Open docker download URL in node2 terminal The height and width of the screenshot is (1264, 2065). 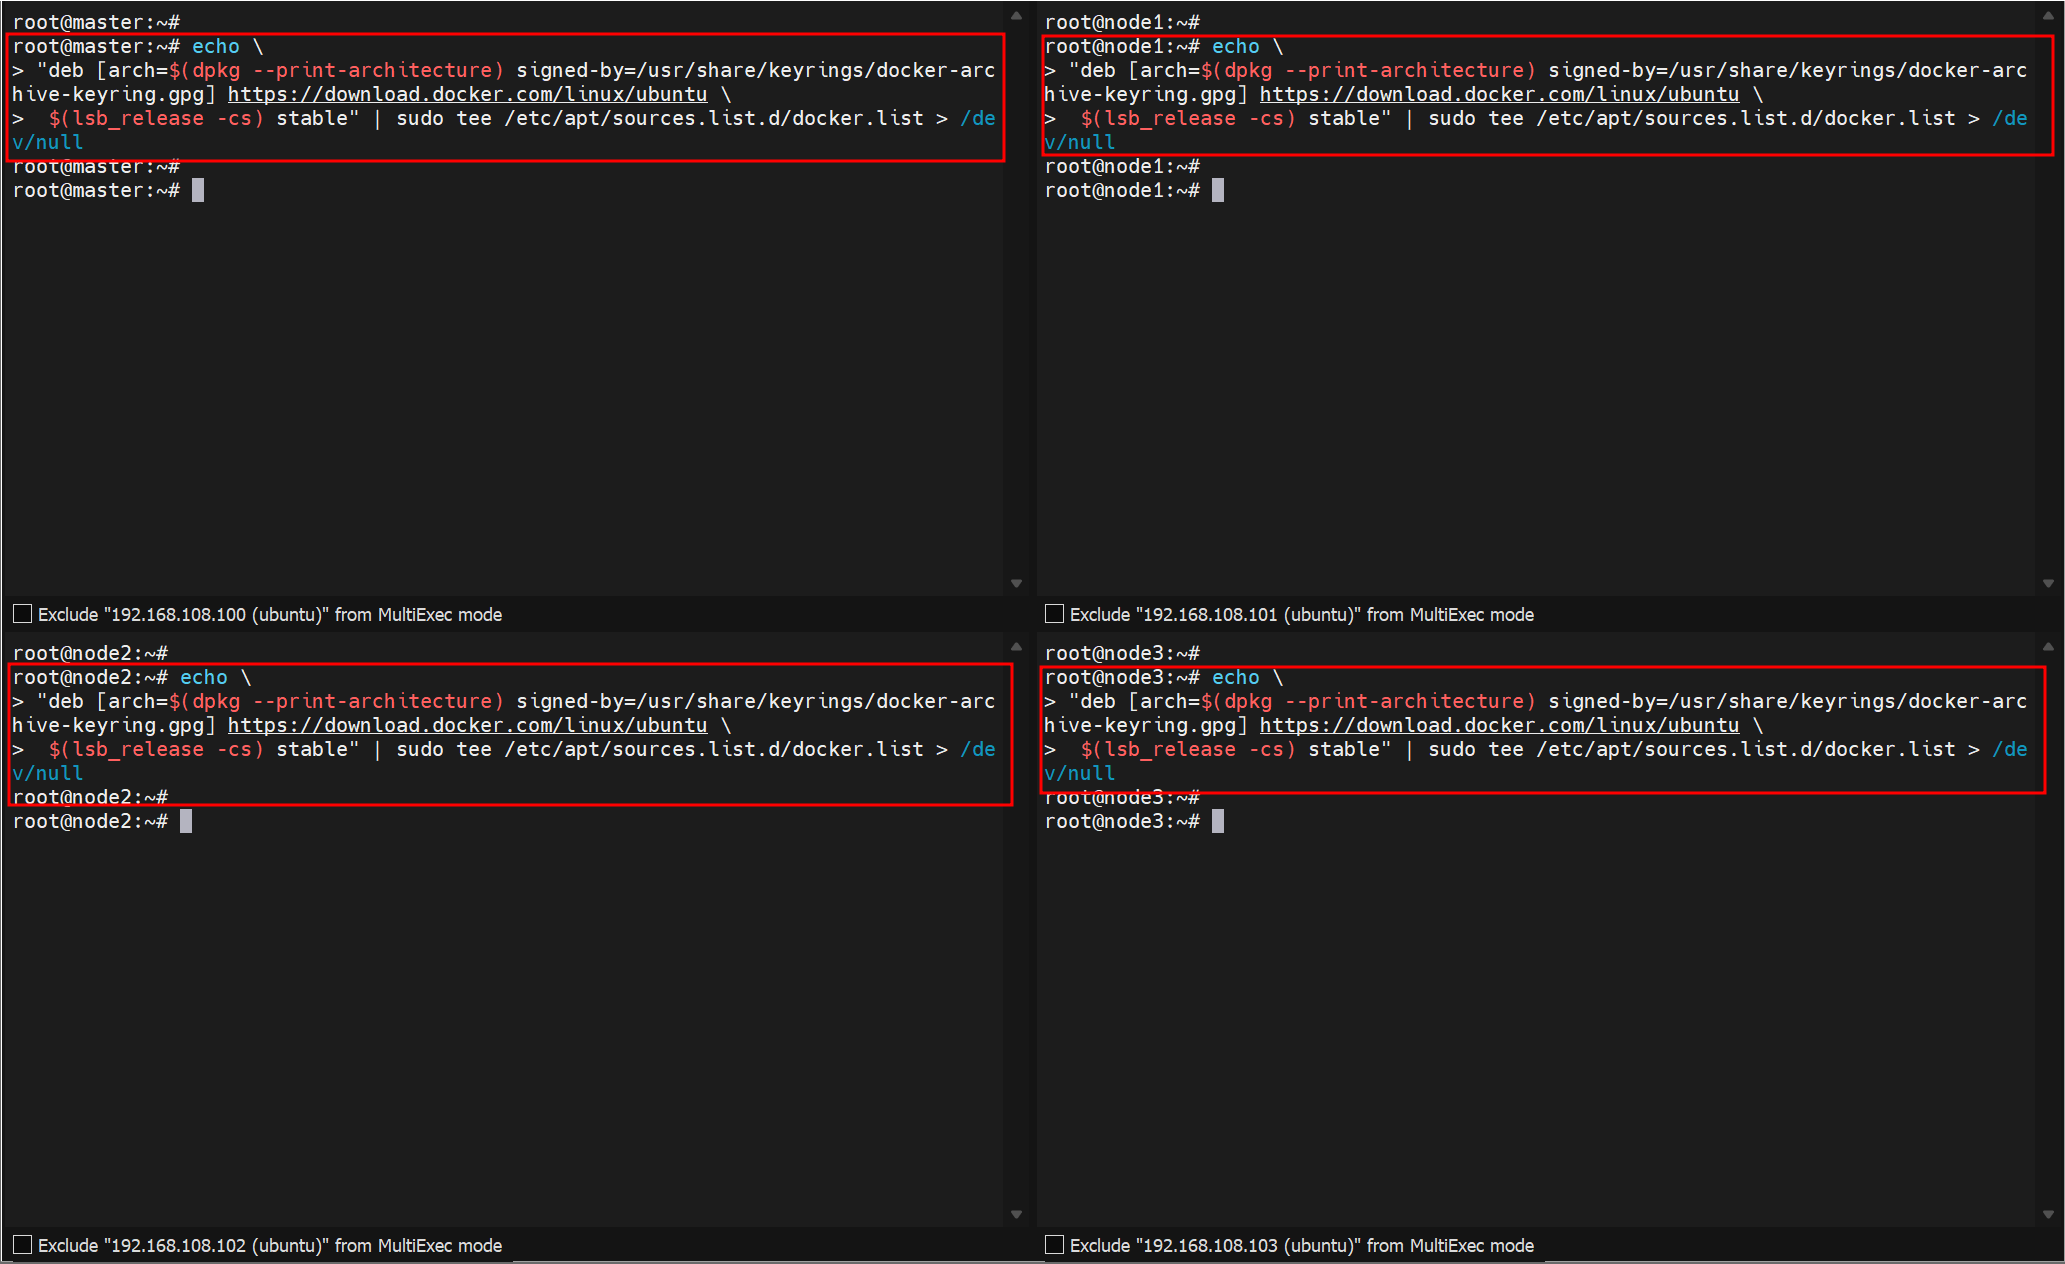pyautogui.click(x=467, y=725)
